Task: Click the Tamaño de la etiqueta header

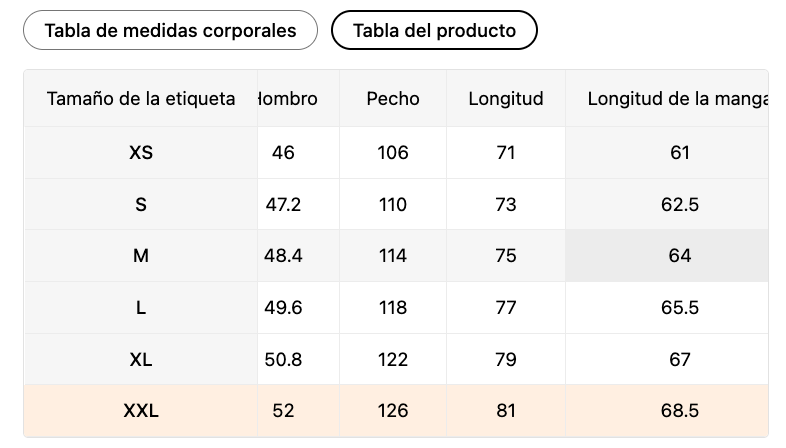Action: tap(141, 98)
